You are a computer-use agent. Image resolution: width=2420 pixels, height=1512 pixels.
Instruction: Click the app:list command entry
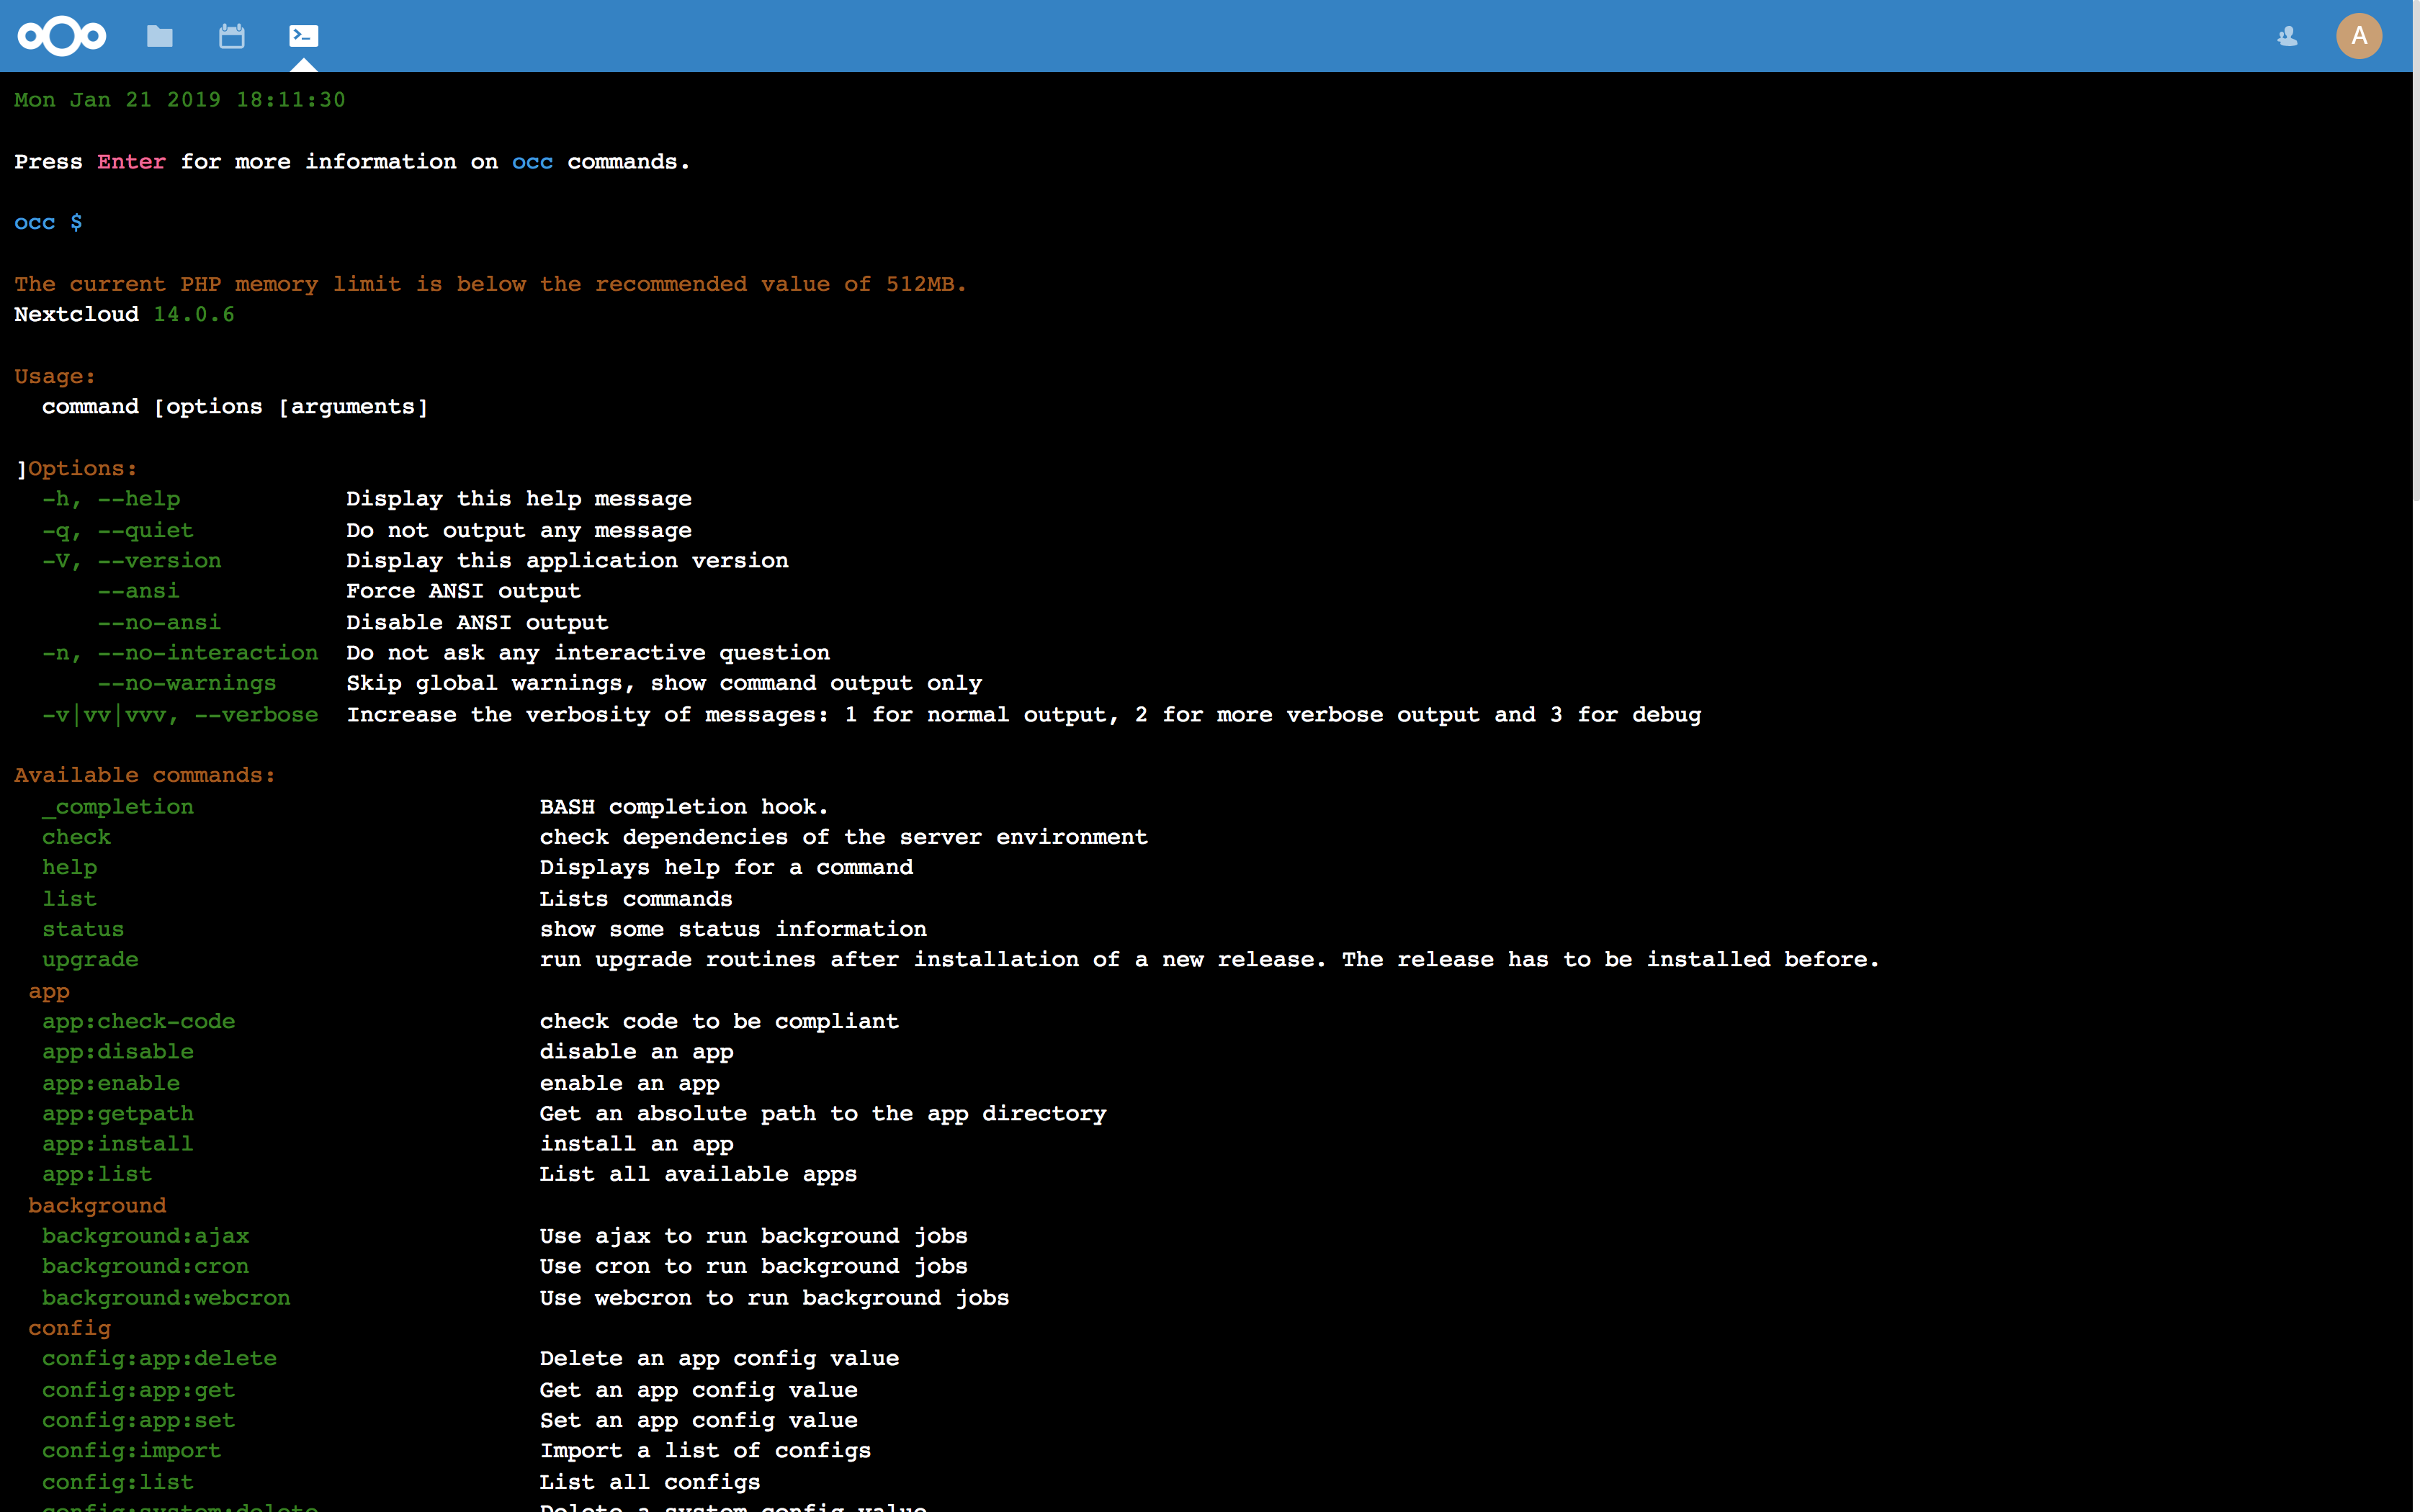[x=97, y=1175]
